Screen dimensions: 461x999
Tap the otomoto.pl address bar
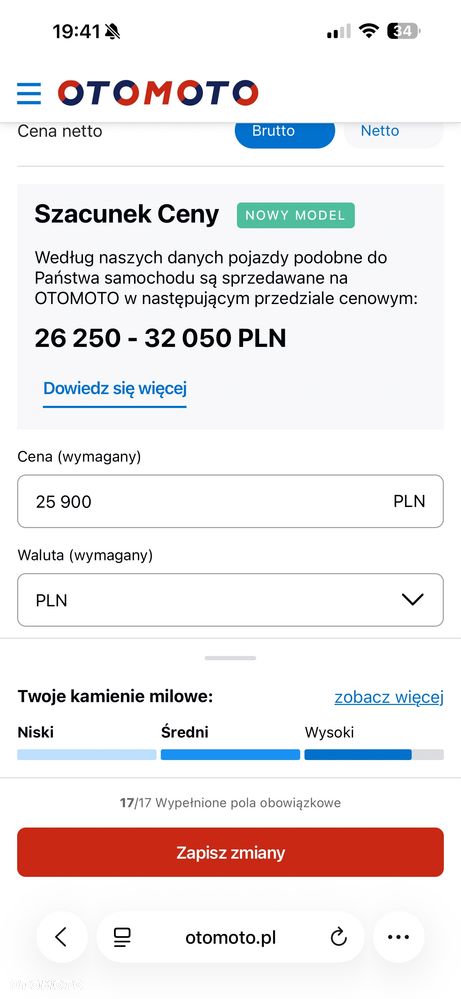pos(230,937)
